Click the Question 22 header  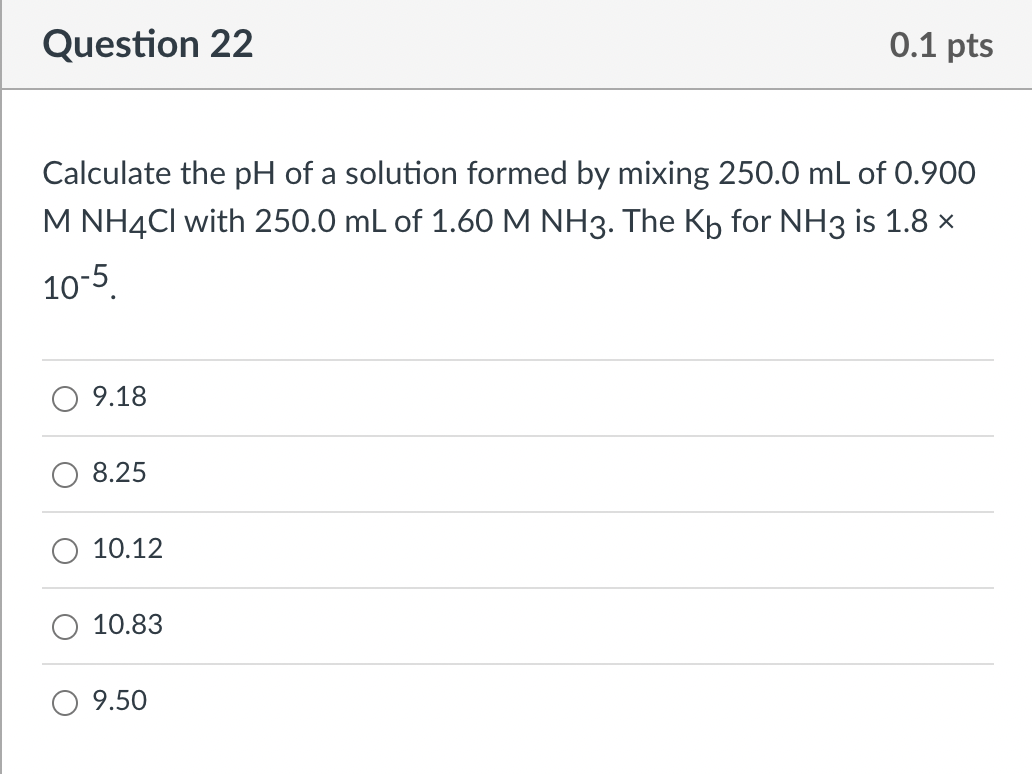tap(147, 44)
